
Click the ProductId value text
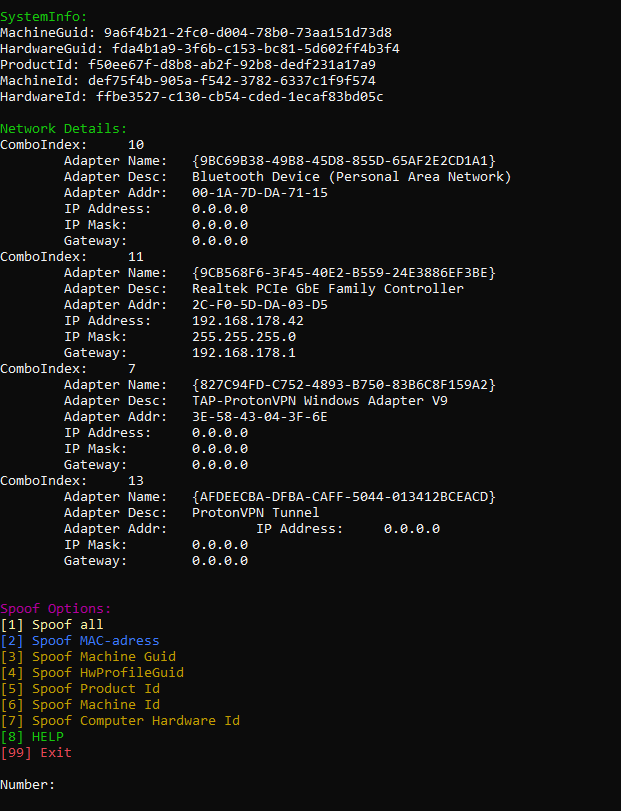(232, 65)
